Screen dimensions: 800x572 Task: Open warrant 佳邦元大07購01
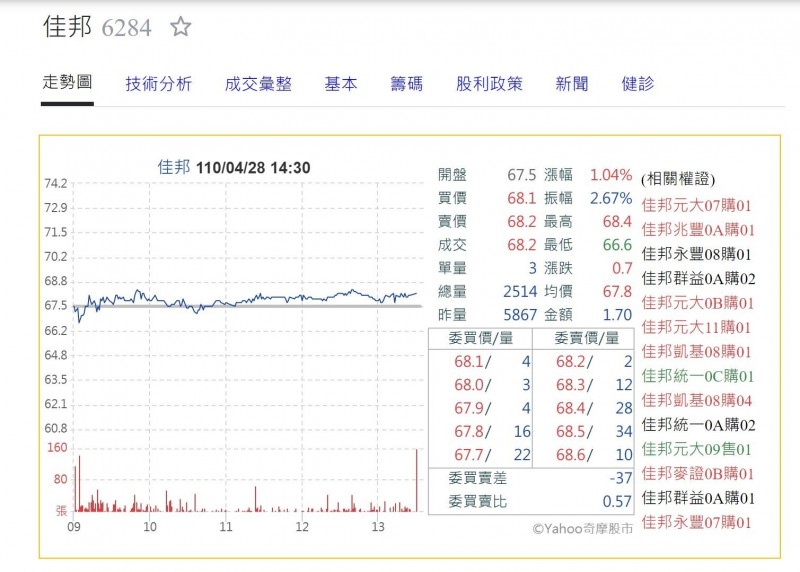[x=696, y=205]
